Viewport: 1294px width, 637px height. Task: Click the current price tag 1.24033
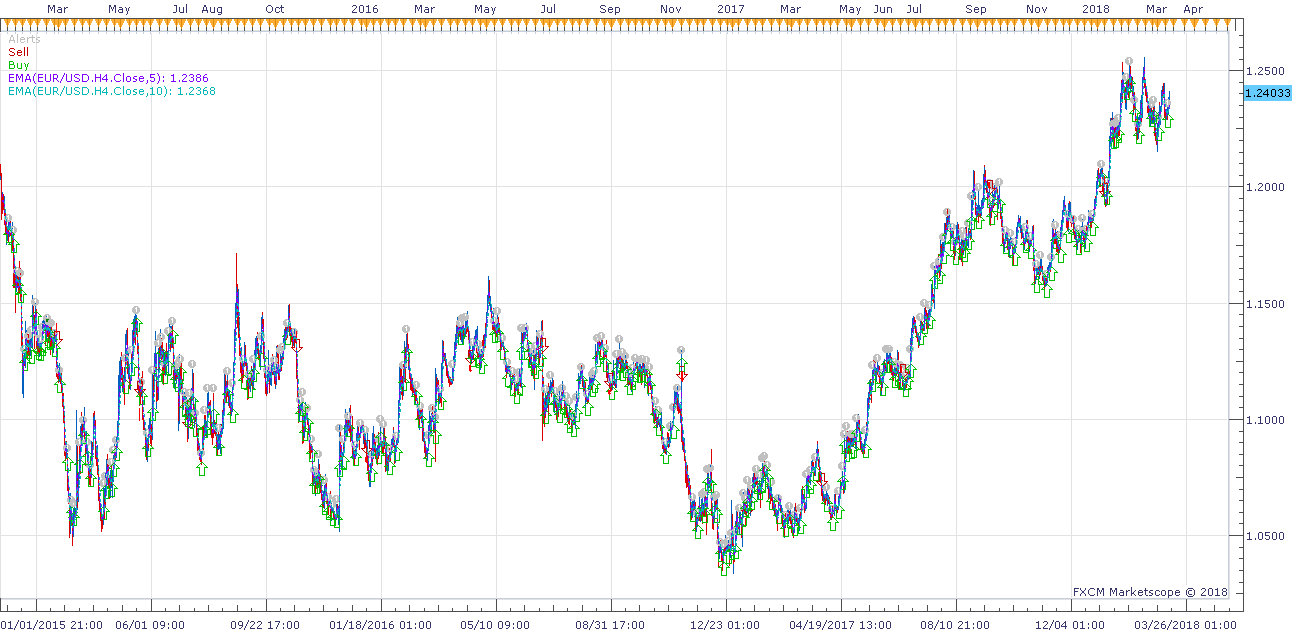pyautogui.click(x=1268, y=93)
